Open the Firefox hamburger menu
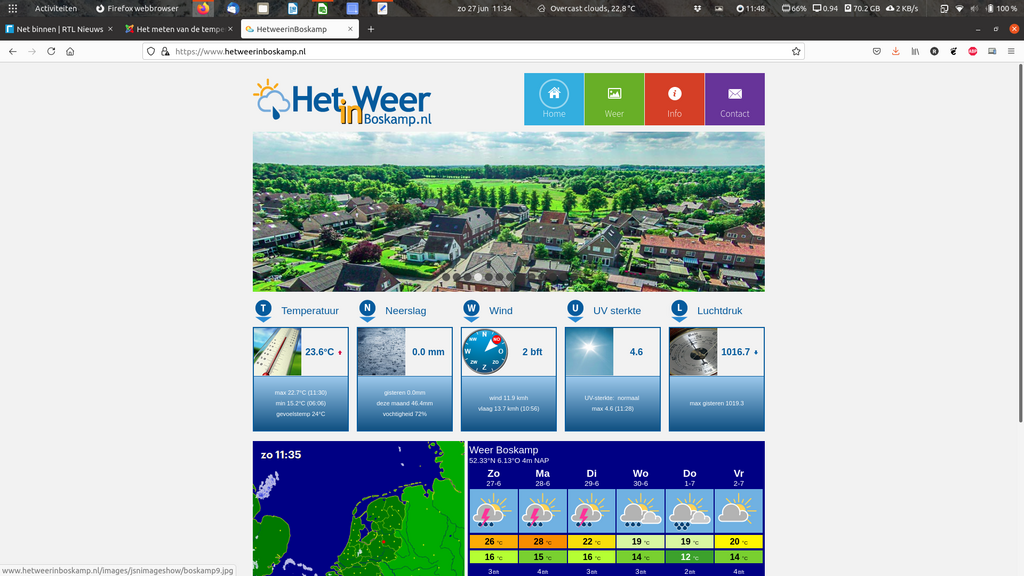 (x=1009, y=51)
